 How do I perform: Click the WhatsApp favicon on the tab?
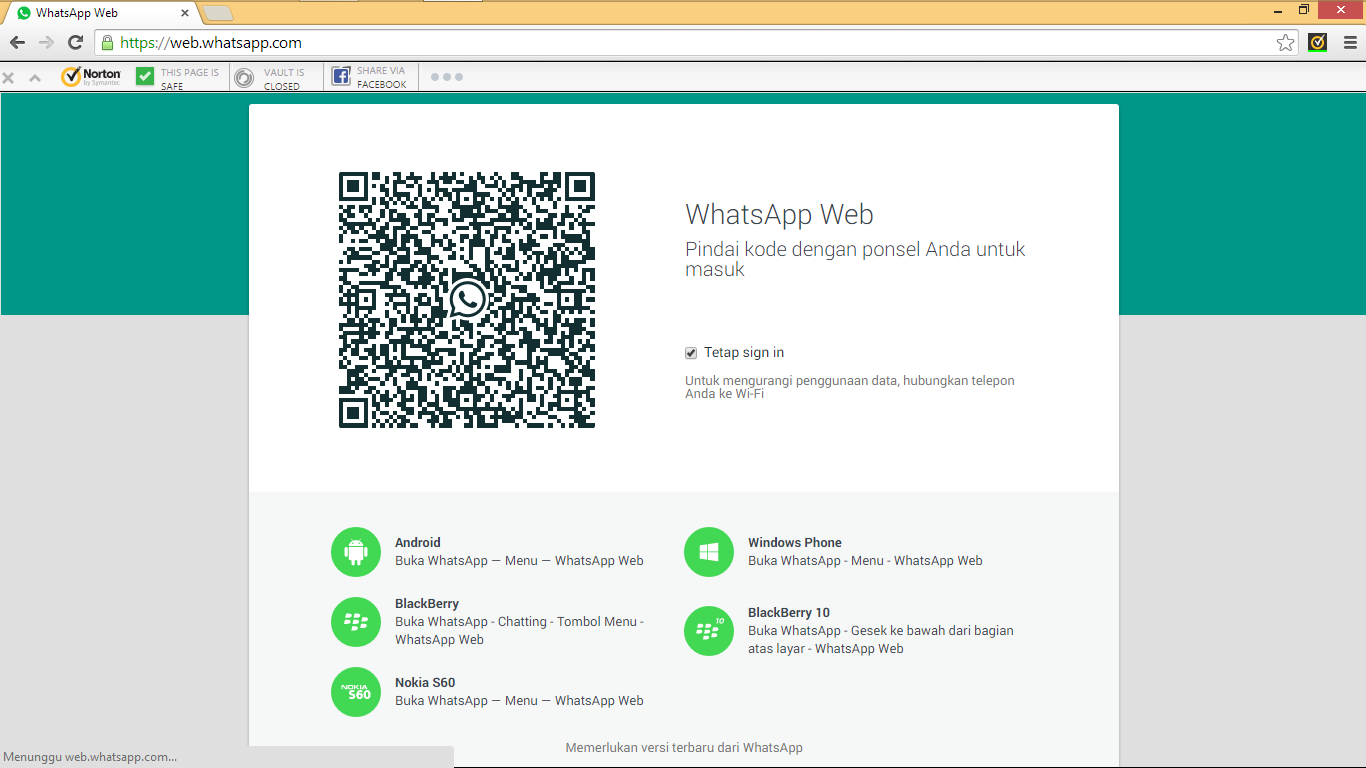(x=24, y=14)
